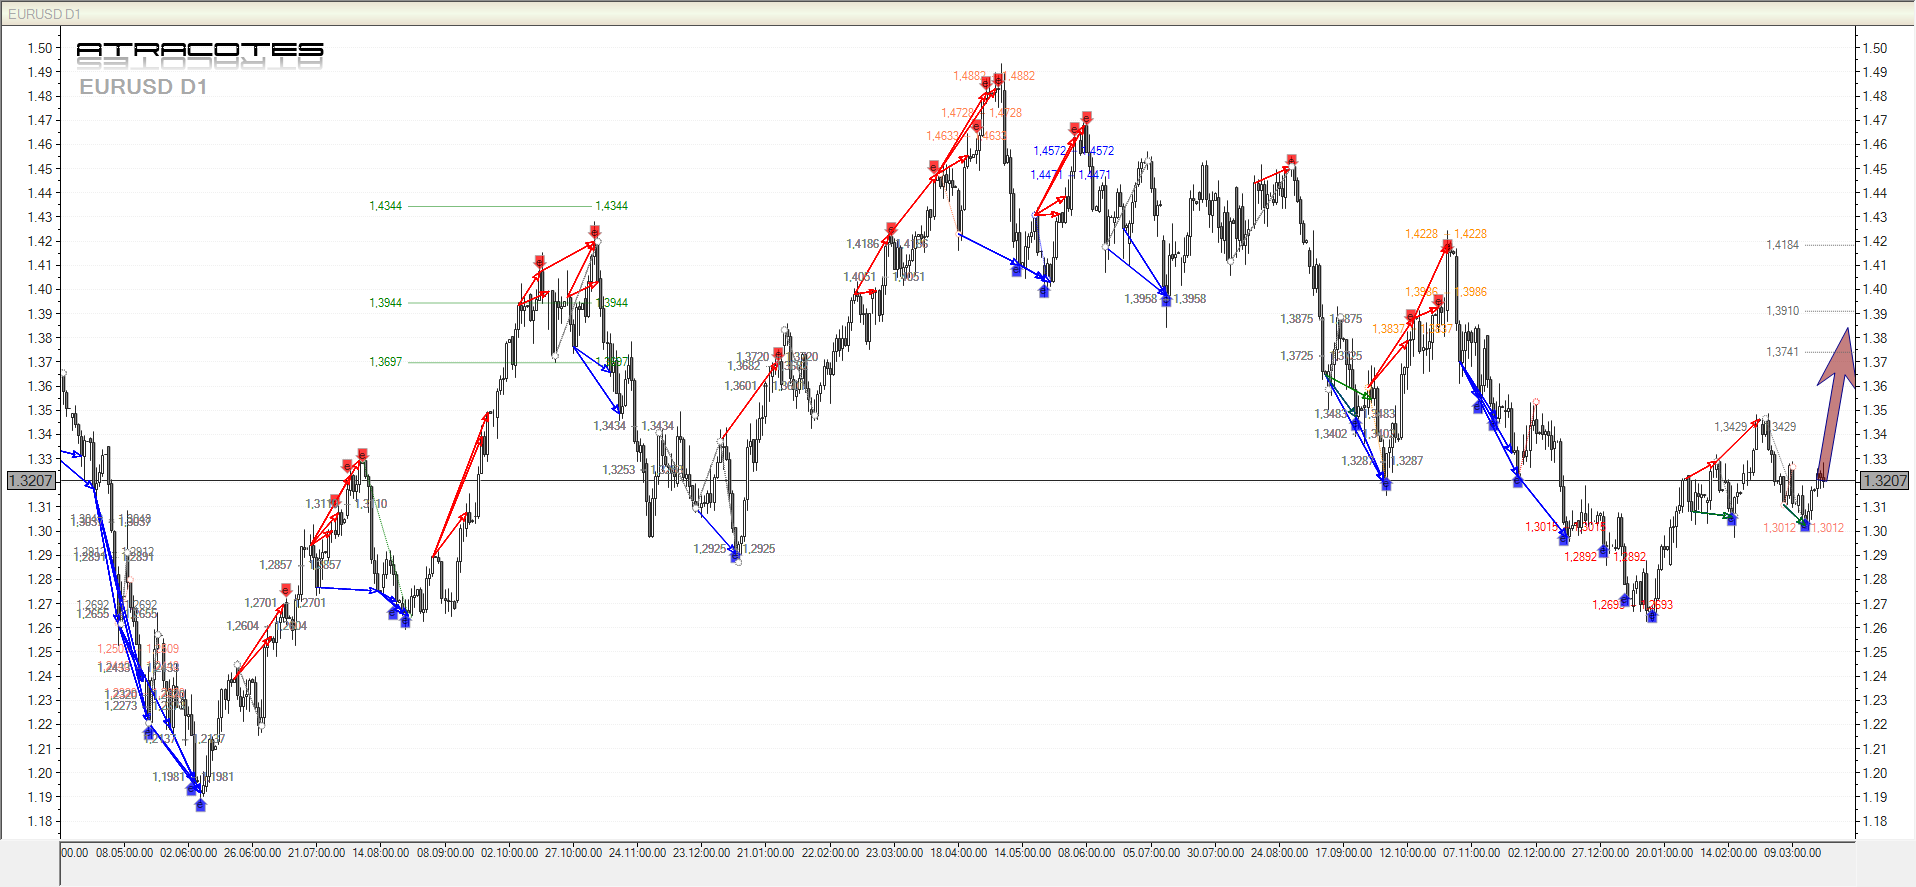Image resolution: width=1916 pixels, height=887 pixels.
Task: Select the red sell marker at the 1,4228 peak
Action: 1447,246
